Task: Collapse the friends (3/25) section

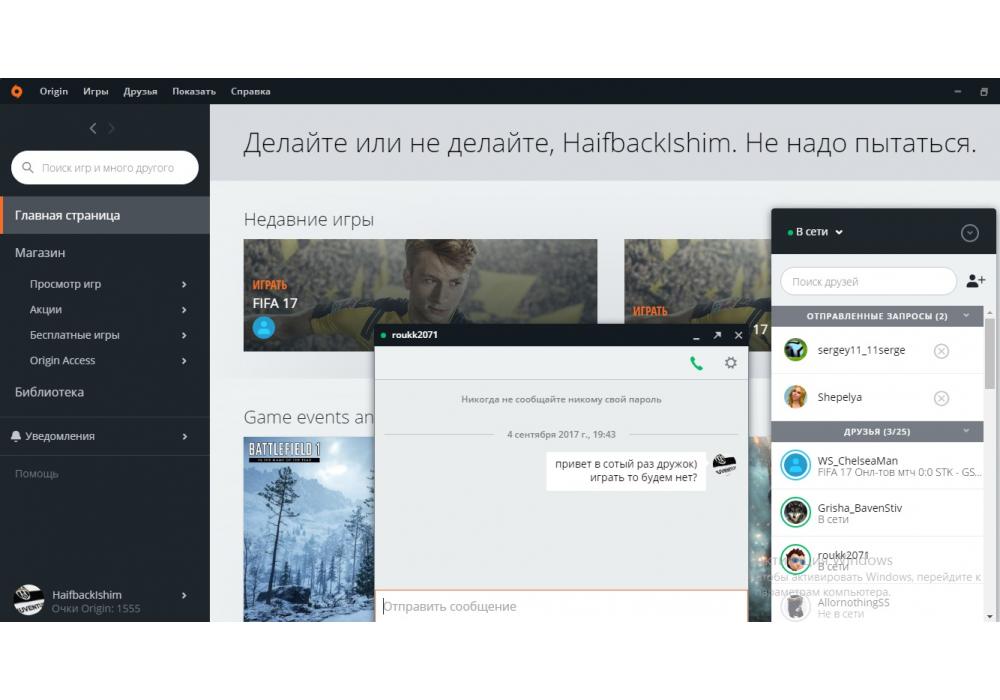Action: (x=966, y=431)
